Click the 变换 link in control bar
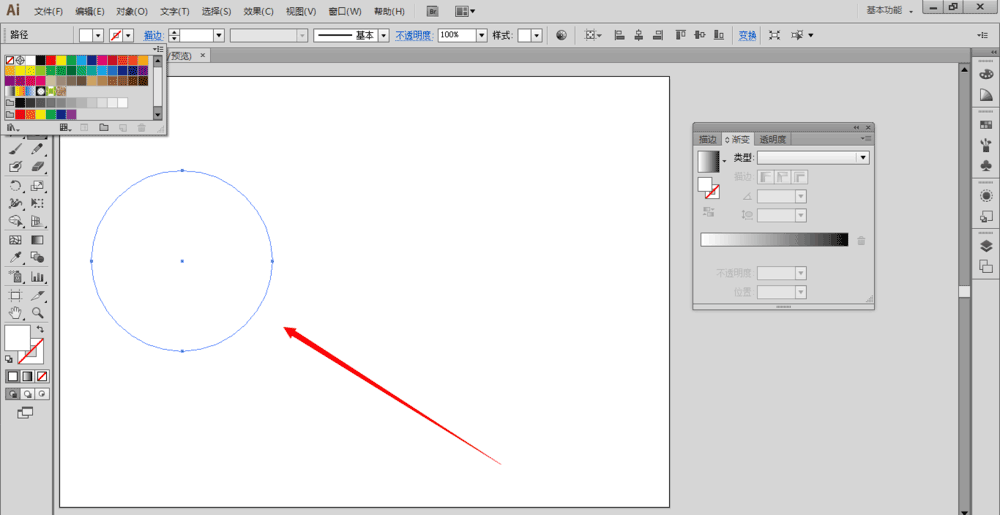 point(747,35)
